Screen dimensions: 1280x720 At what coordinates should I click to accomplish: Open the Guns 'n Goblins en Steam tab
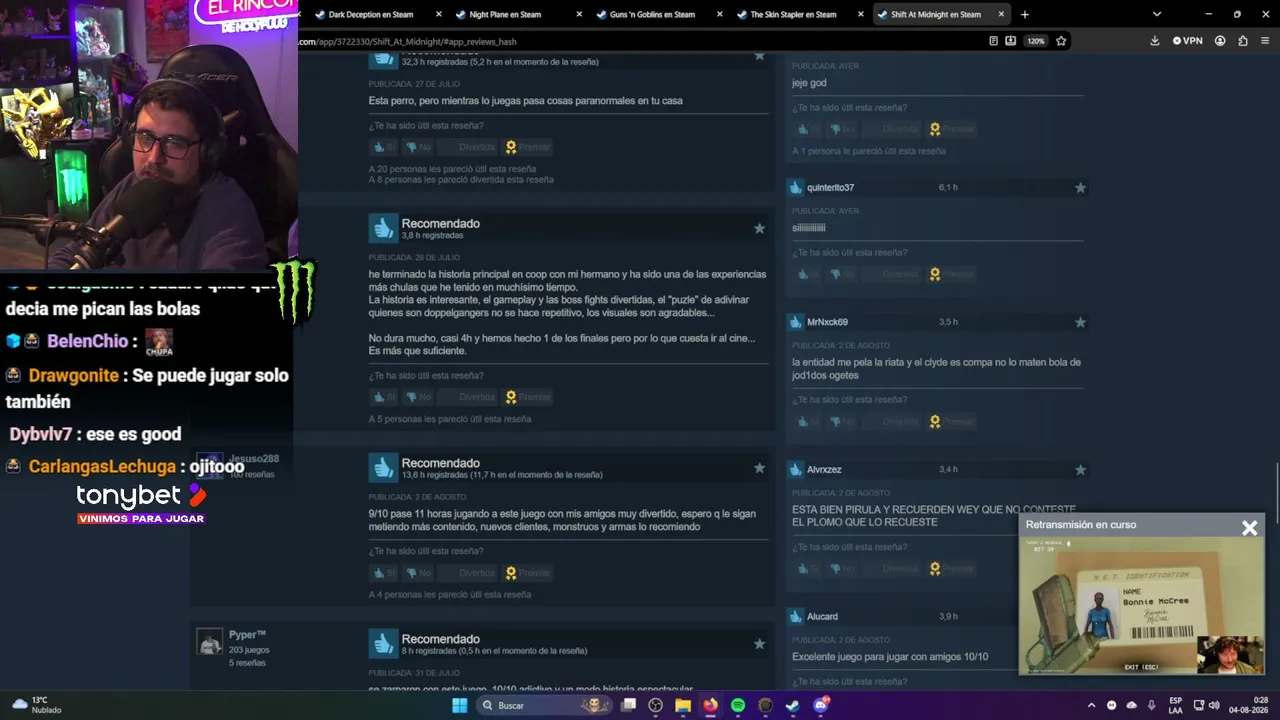(x=658, y=14)
